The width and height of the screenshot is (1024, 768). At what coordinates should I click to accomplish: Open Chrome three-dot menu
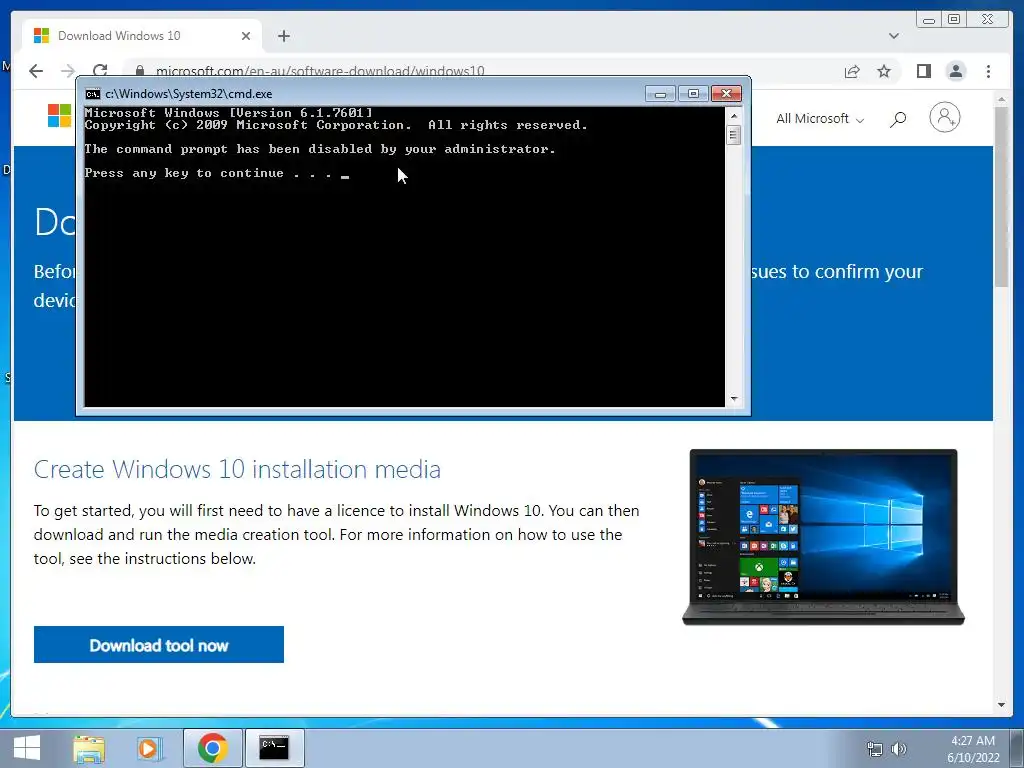[988, 71]
